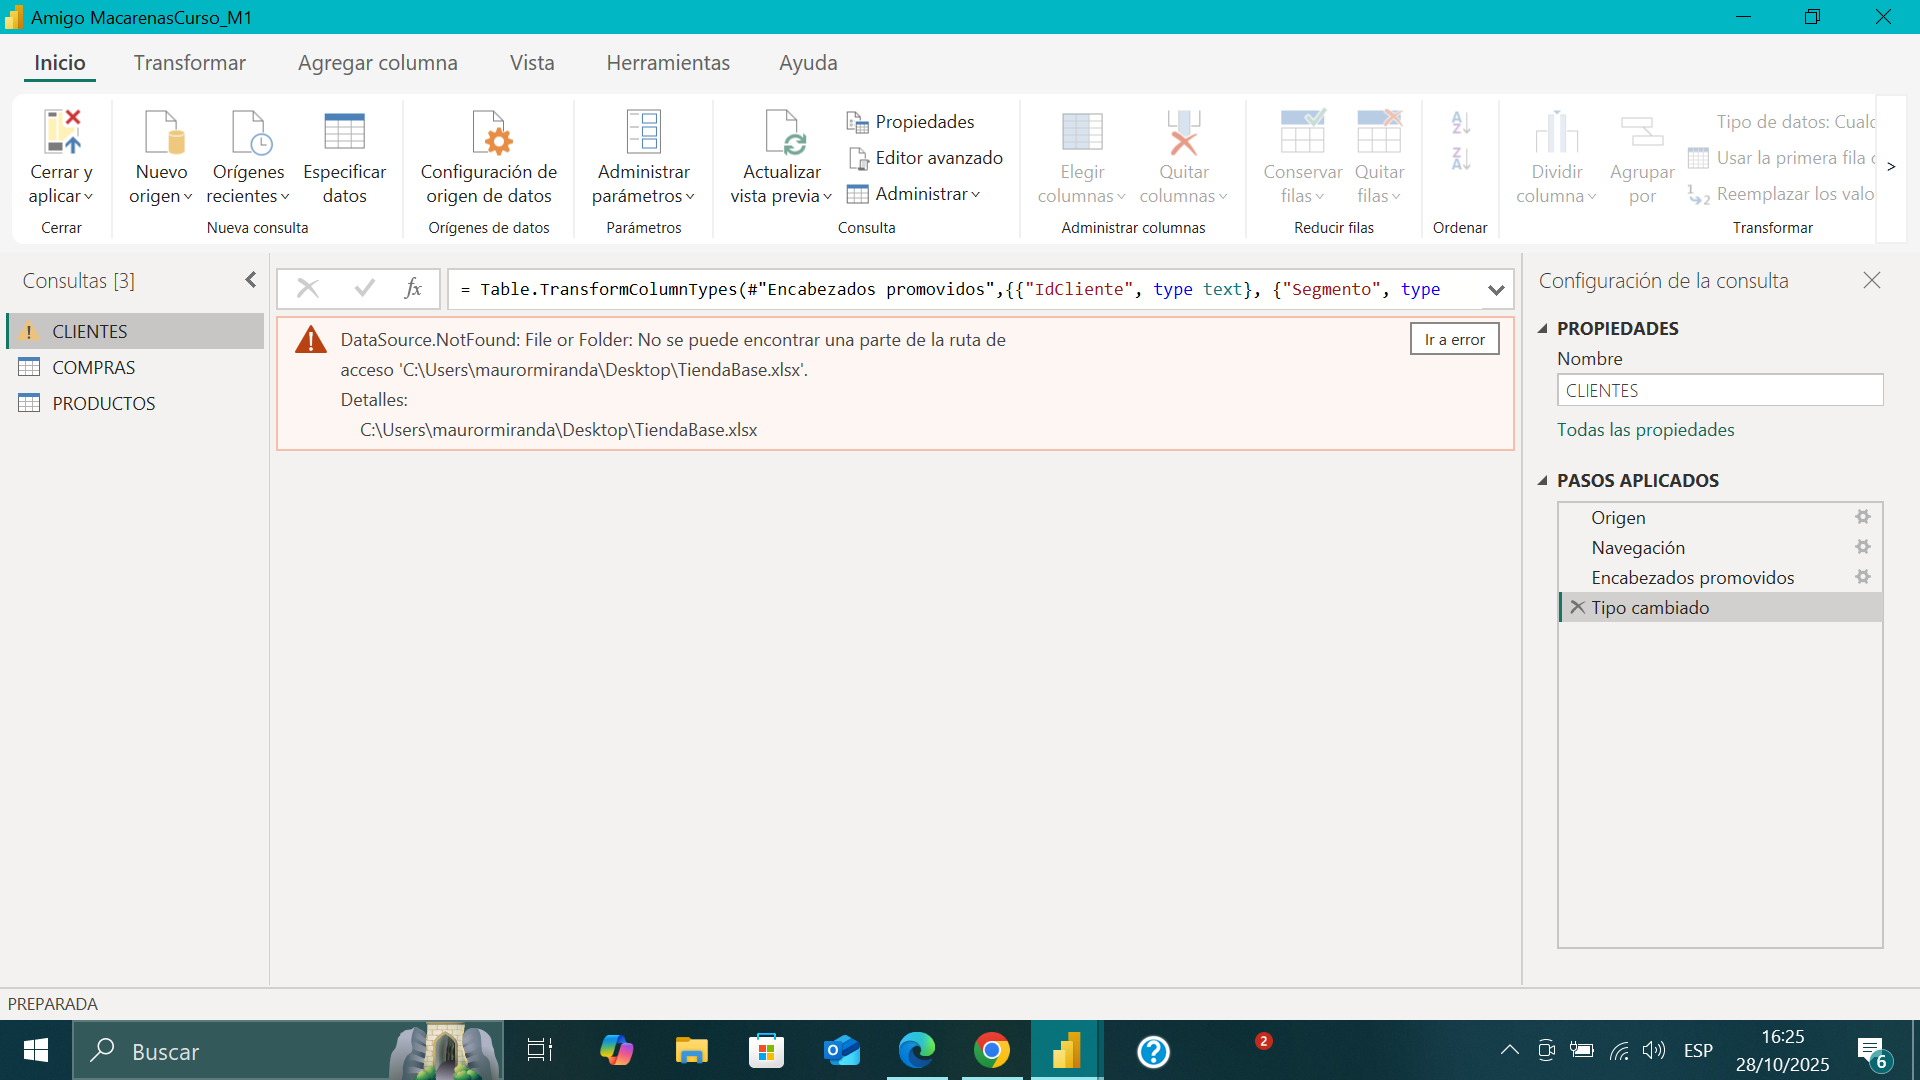Click the Nombre field containing CLIENTES
Image resolution: width=1920 pixels, height=1080 pixels.
(1719, 391)
